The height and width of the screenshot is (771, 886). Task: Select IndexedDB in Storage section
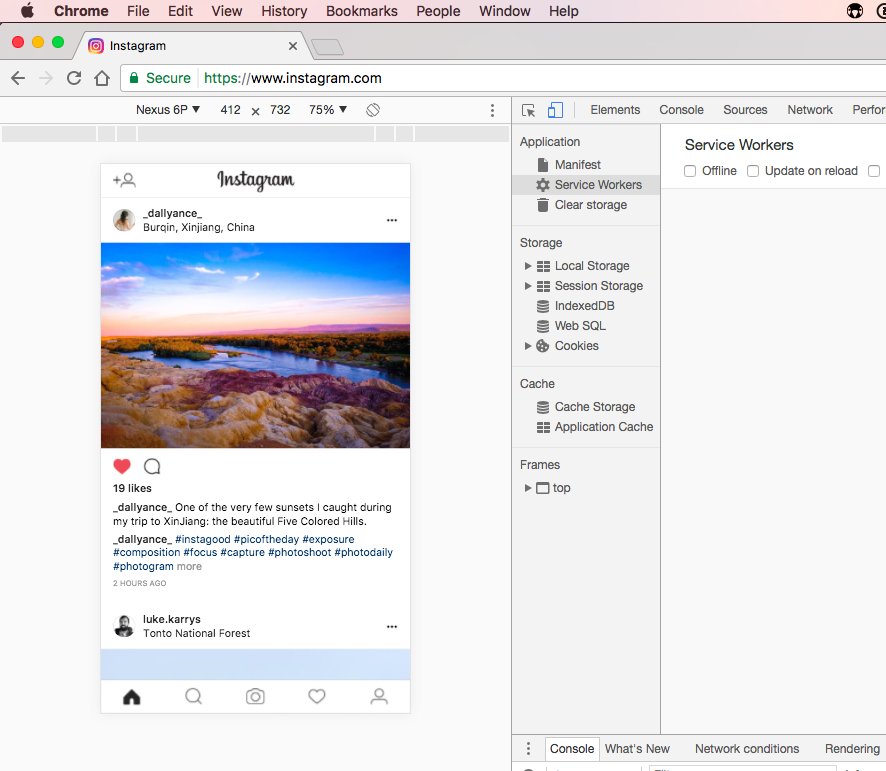pyautogui.click(x=586, y=306)
